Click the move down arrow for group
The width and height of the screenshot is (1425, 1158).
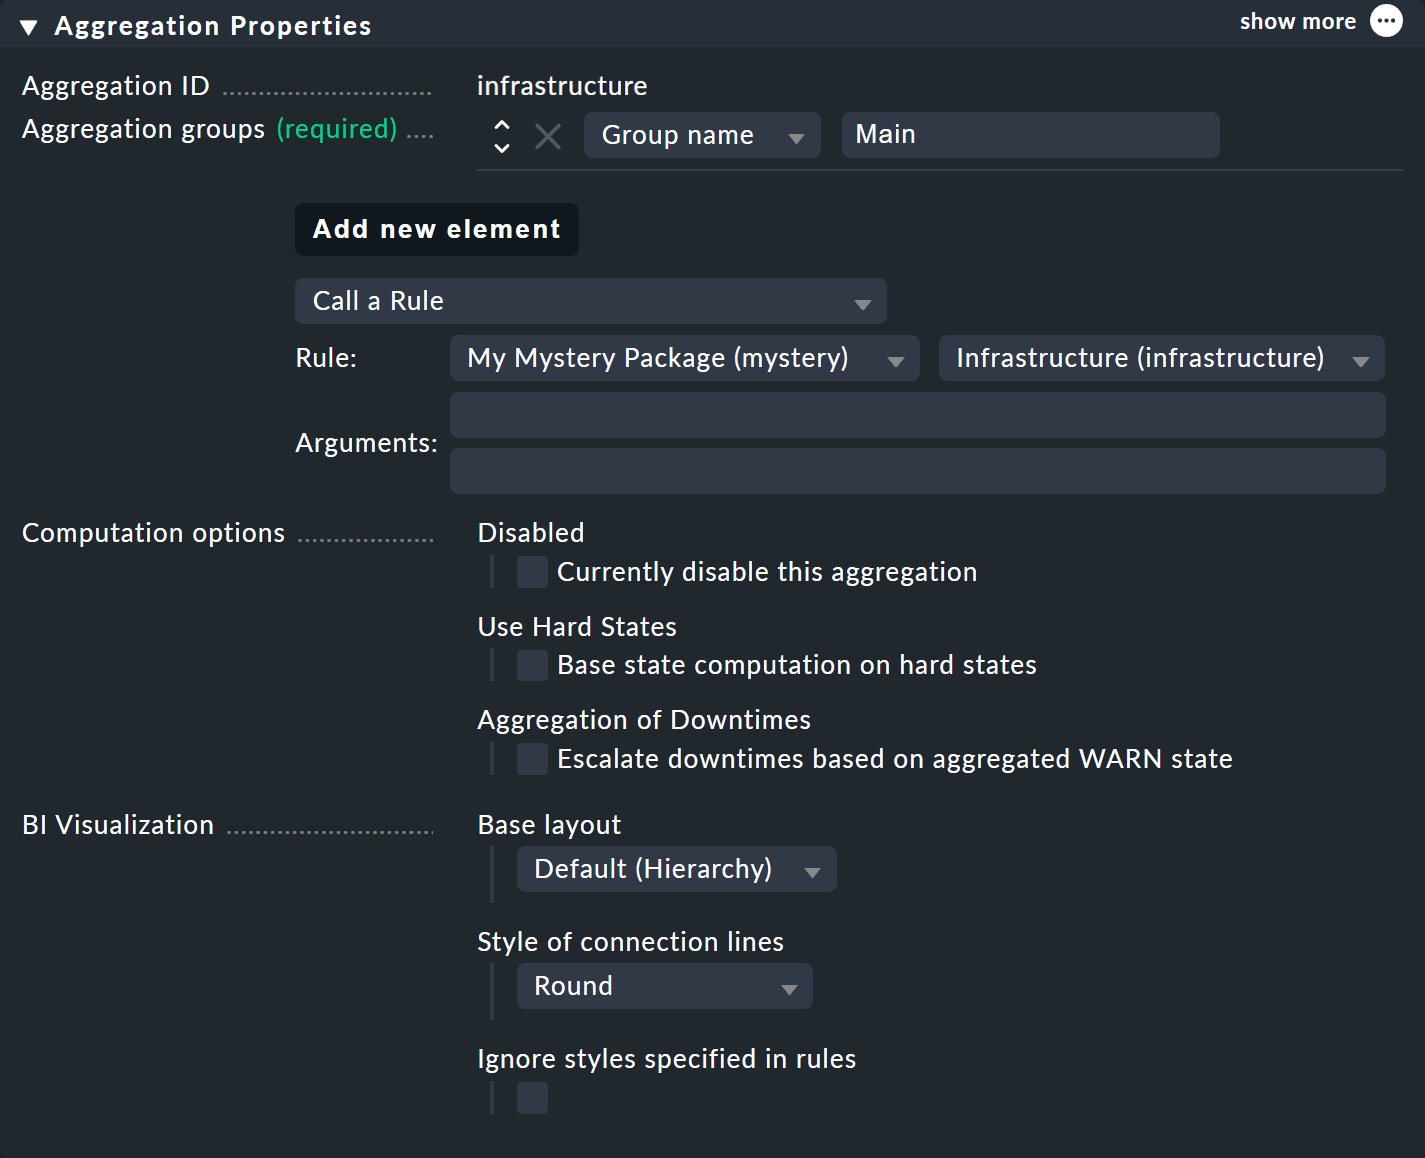[x=502, y=147]
